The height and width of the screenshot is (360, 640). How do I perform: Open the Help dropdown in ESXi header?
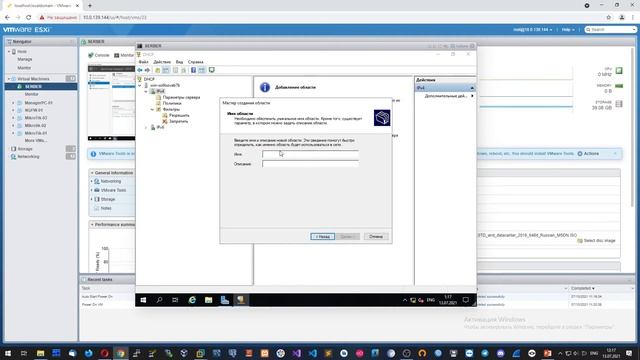tap(568, 30)
